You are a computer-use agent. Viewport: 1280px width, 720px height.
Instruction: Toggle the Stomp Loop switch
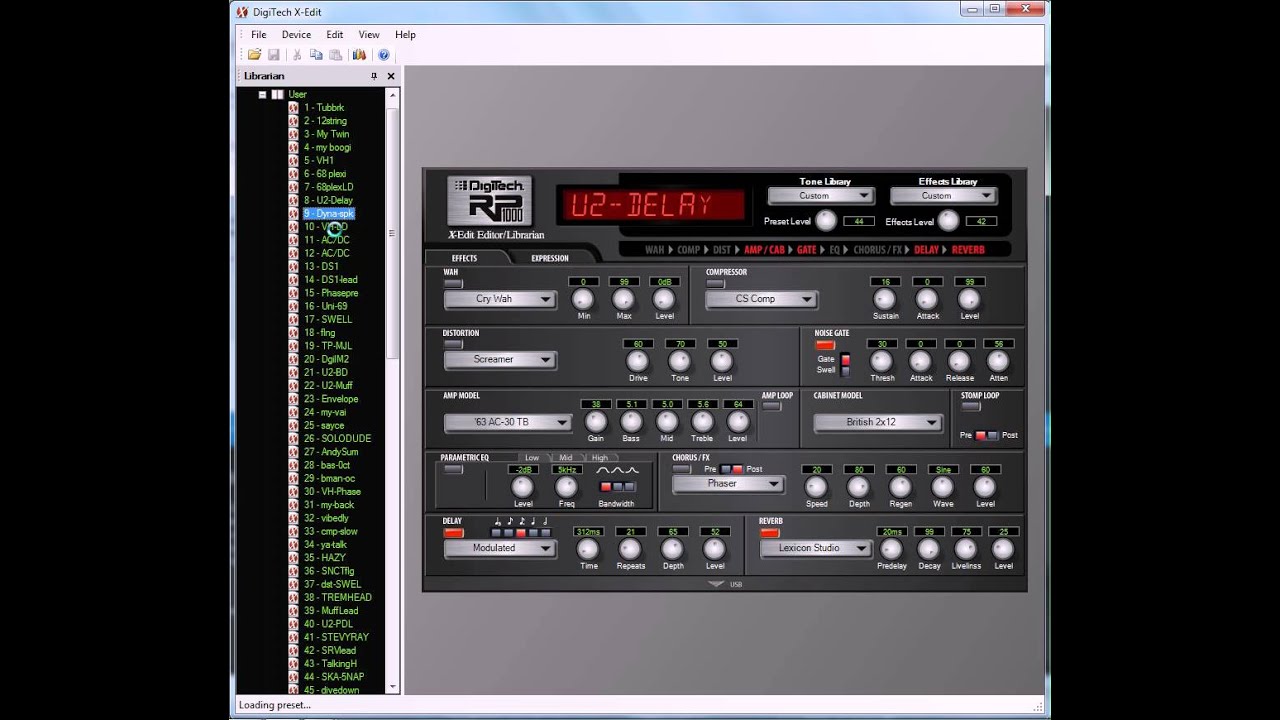point(970,407)
